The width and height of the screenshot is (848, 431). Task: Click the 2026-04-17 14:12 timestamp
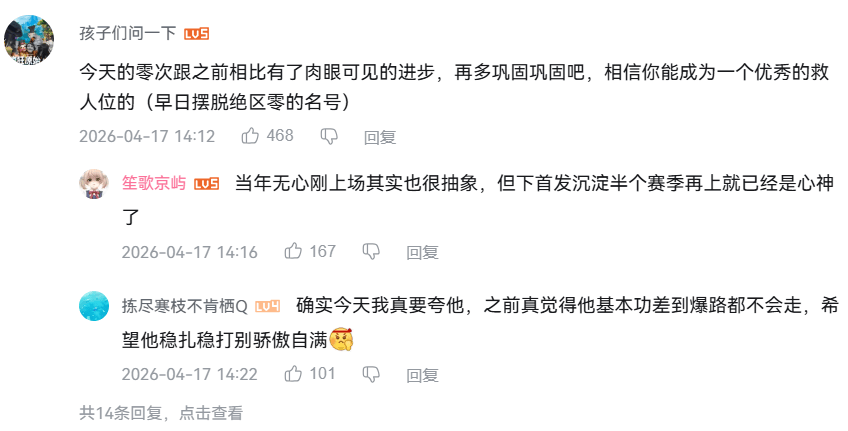(147, 137)
